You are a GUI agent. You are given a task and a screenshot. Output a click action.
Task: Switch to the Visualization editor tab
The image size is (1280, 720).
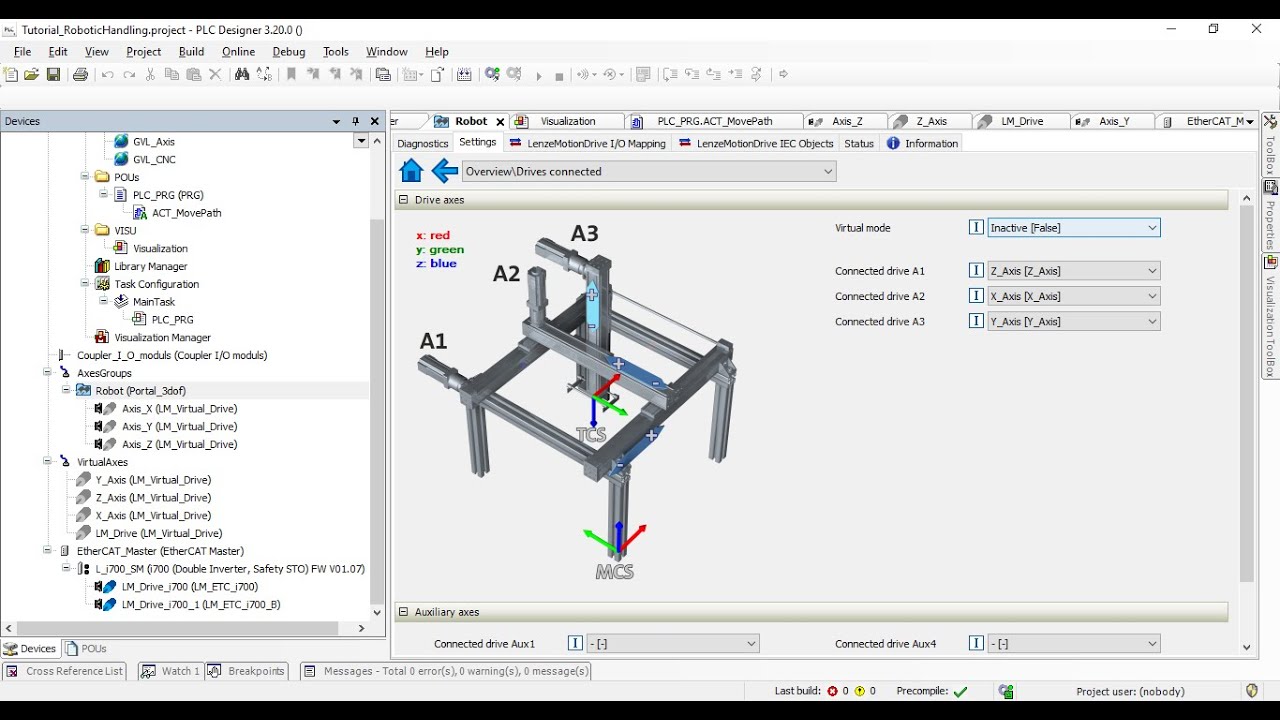(x=568, y=122)
